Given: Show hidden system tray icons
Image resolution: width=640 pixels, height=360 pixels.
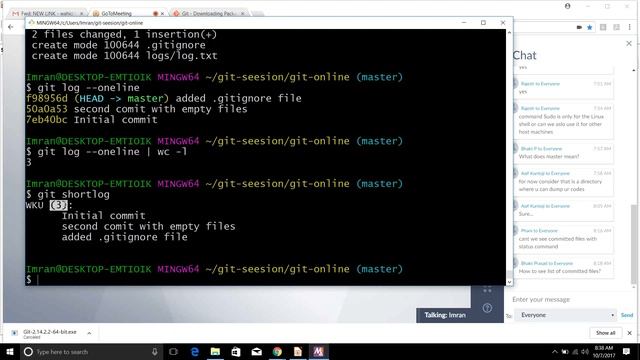Looking at the screenshot, I should (x=554, y=351).
